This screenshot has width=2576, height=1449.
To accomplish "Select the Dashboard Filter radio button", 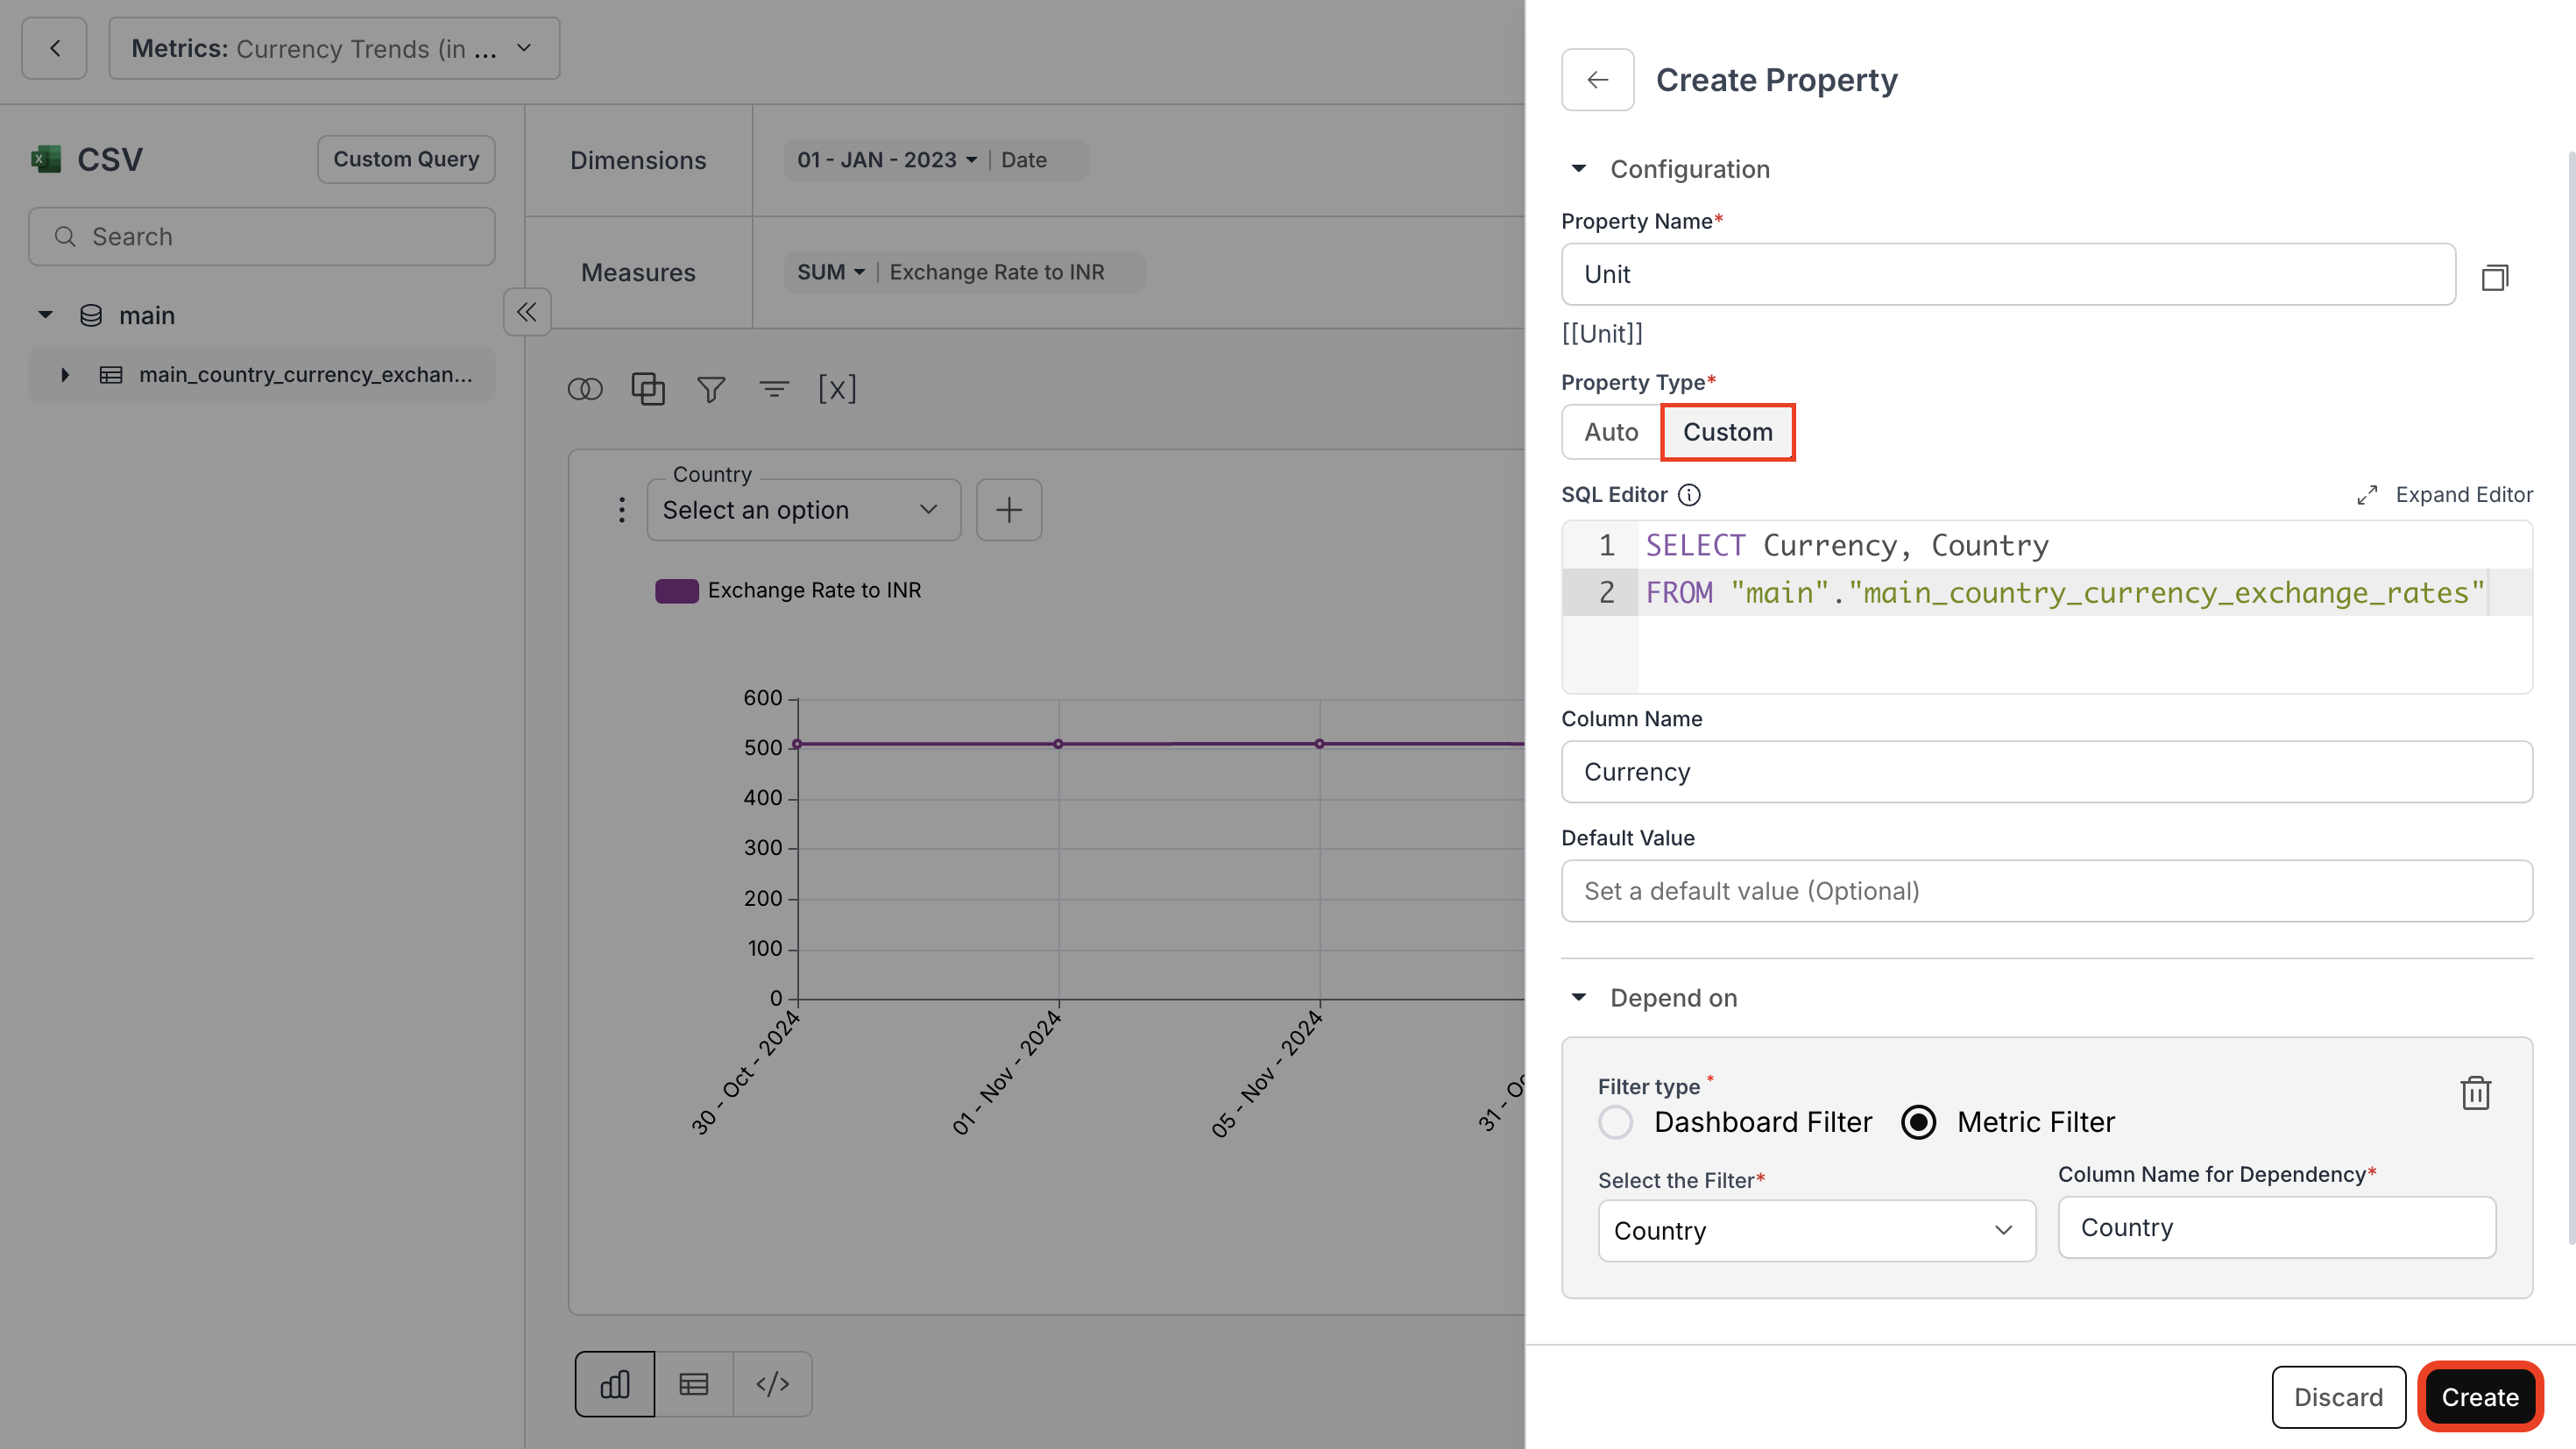I will pos(1616,1122).
